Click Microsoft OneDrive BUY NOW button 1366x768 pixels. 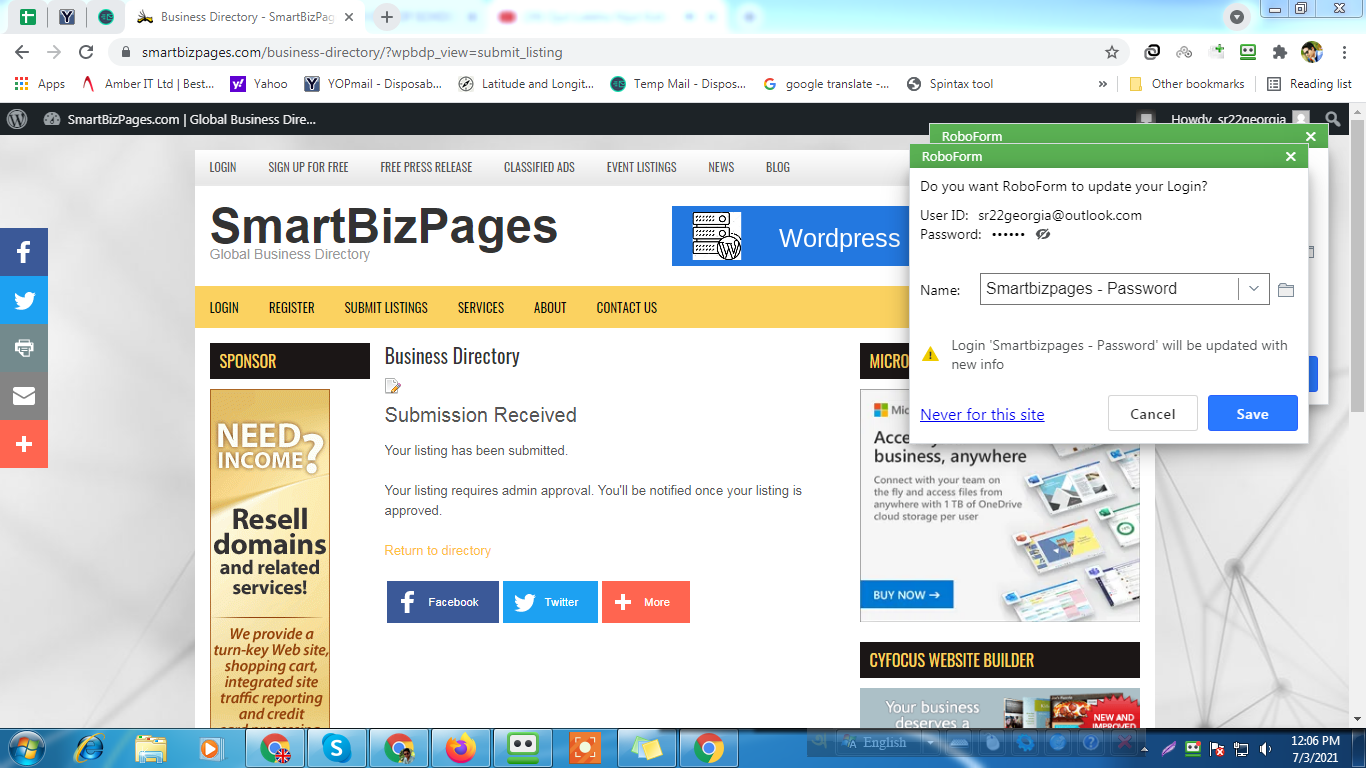coord(907,595)
